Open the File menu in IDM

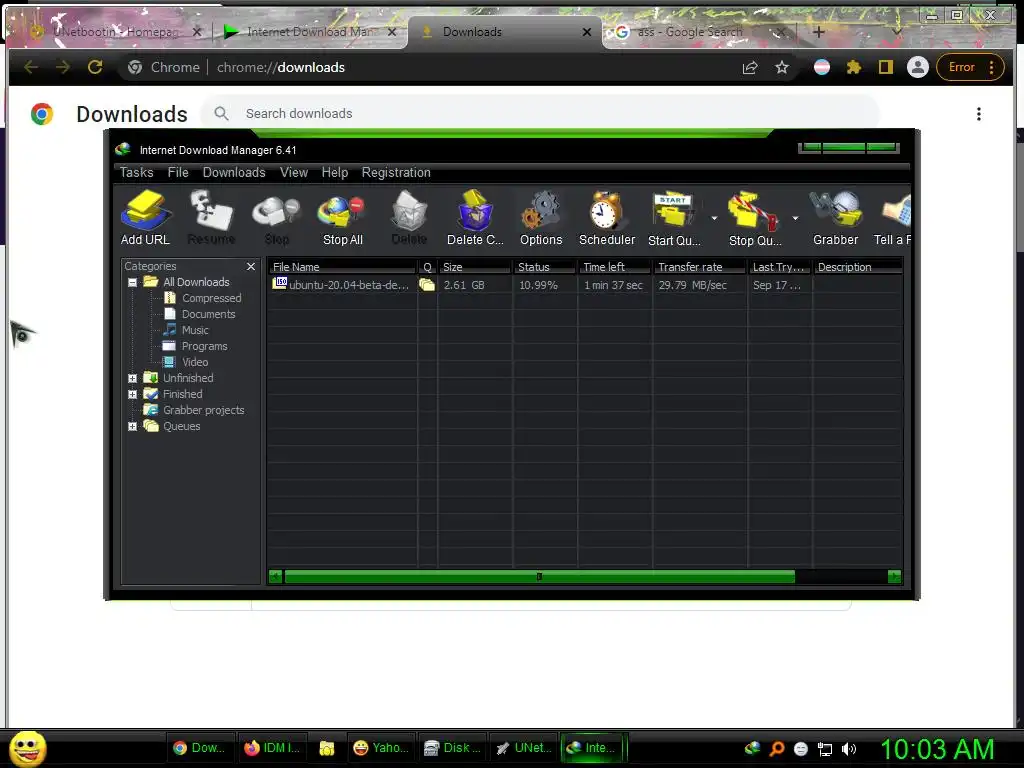coord(178,172)
